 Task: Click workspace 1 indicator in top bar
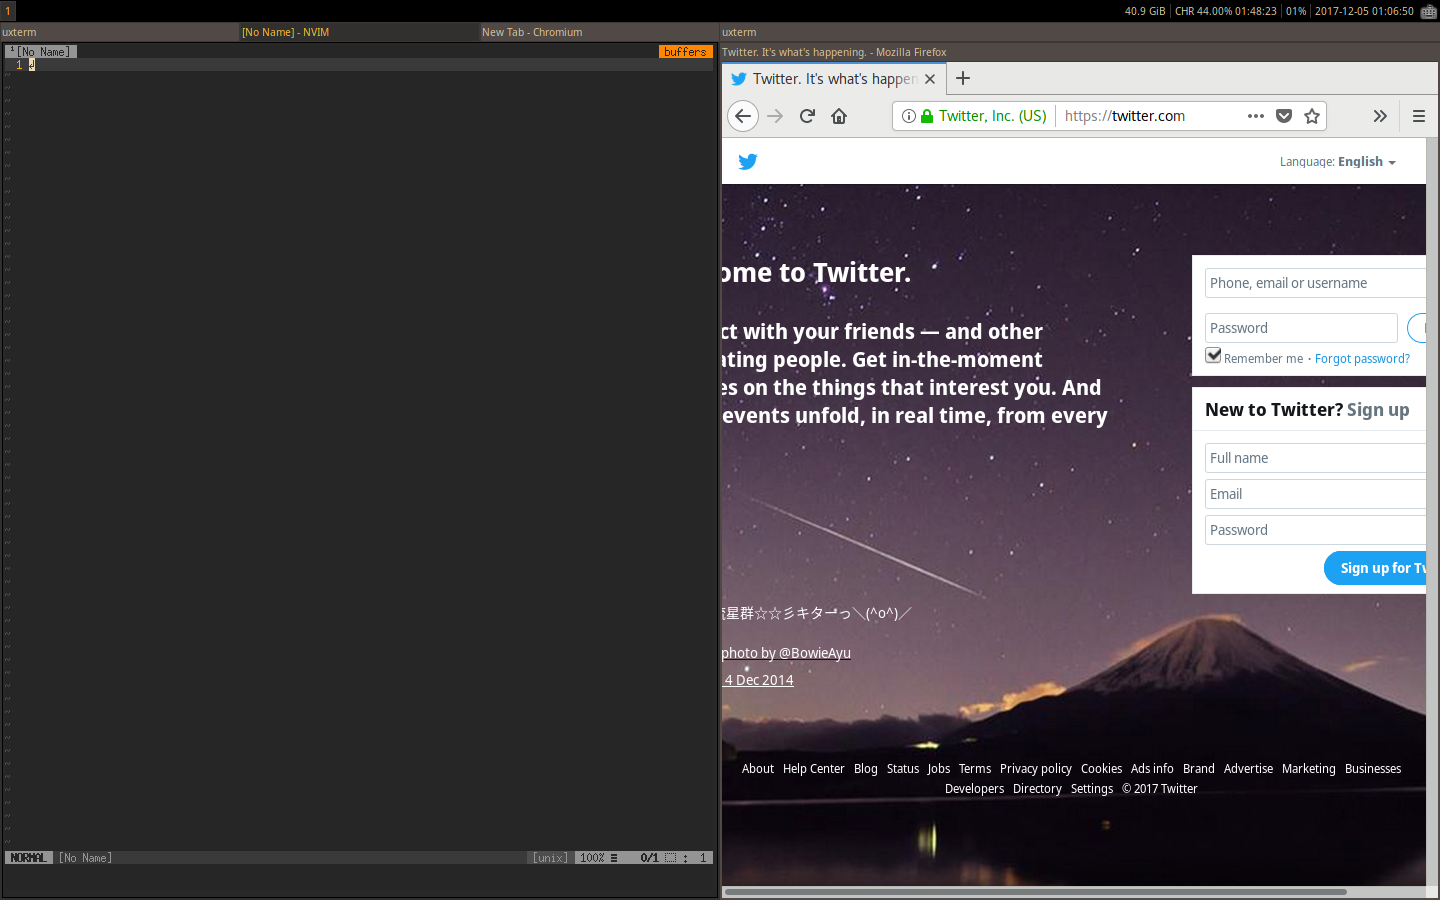tap(8, 11)
